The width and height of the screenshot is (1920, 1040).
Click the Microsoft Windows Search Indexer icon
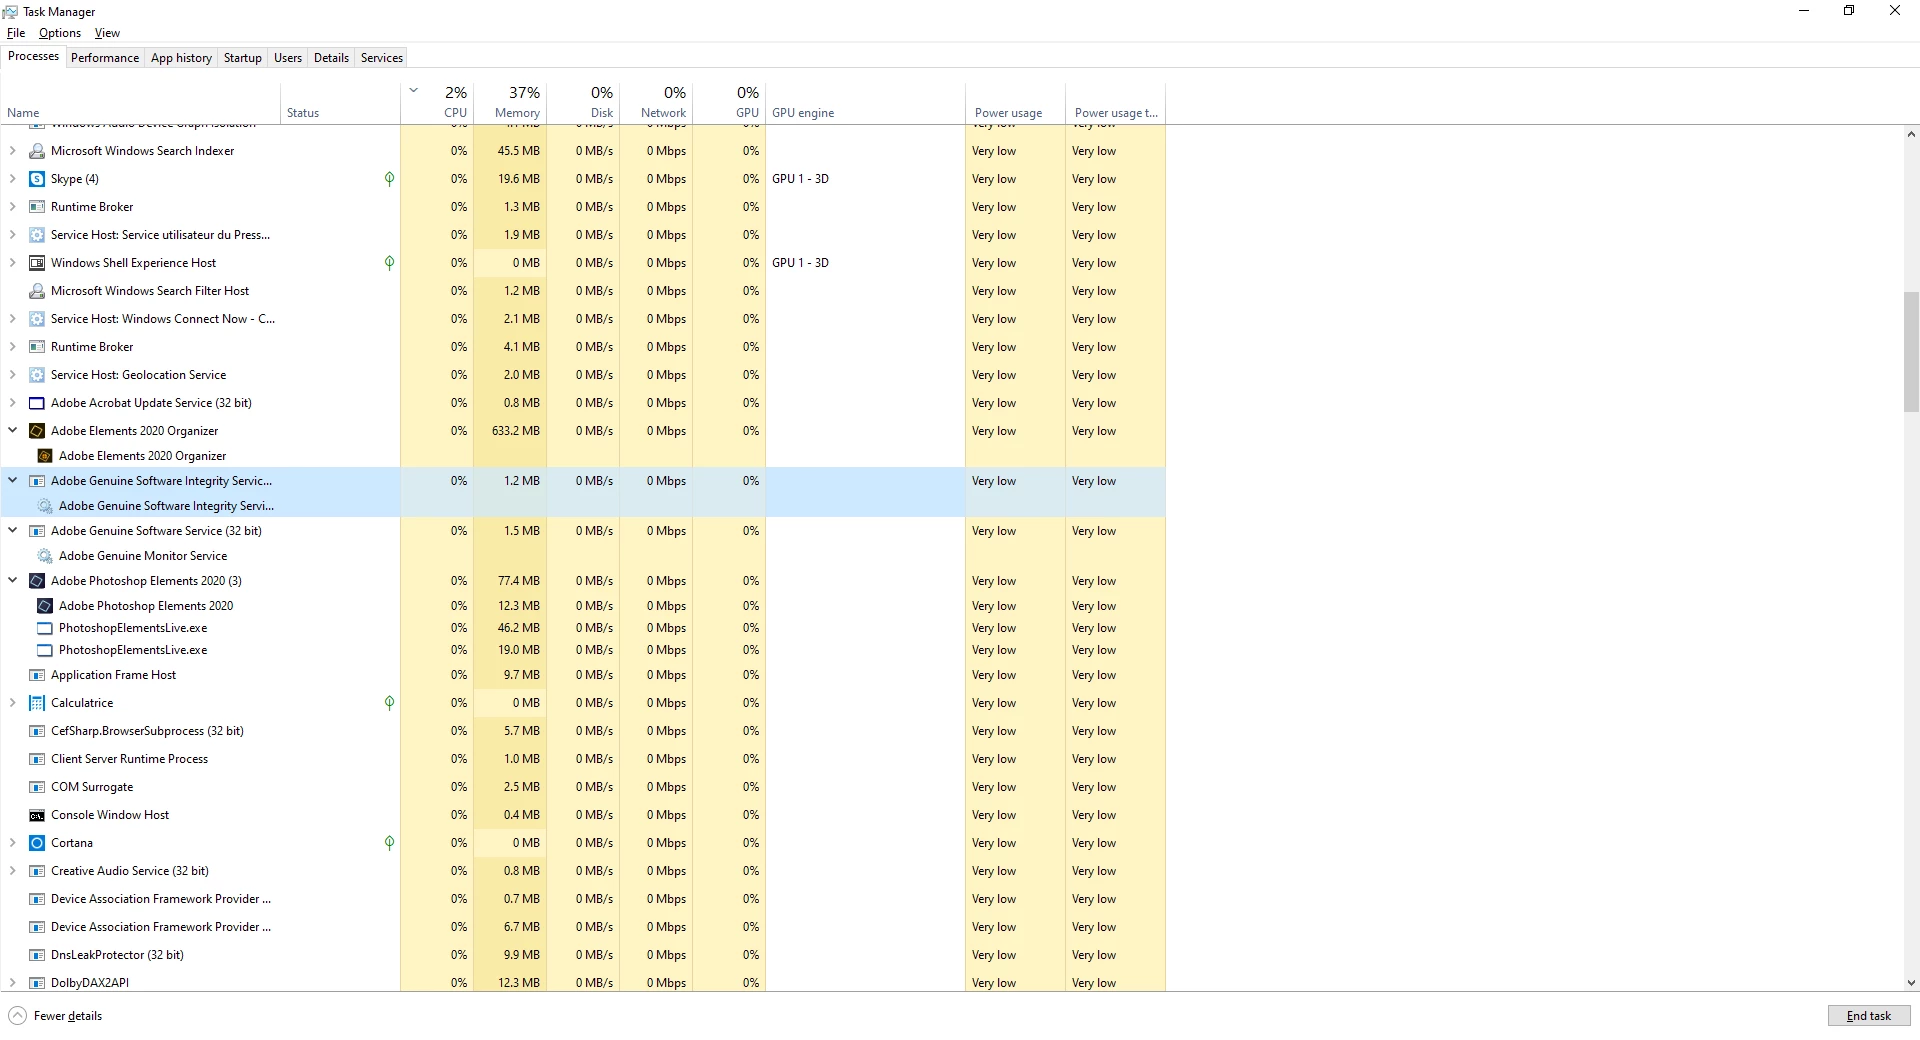coord(37,151)
